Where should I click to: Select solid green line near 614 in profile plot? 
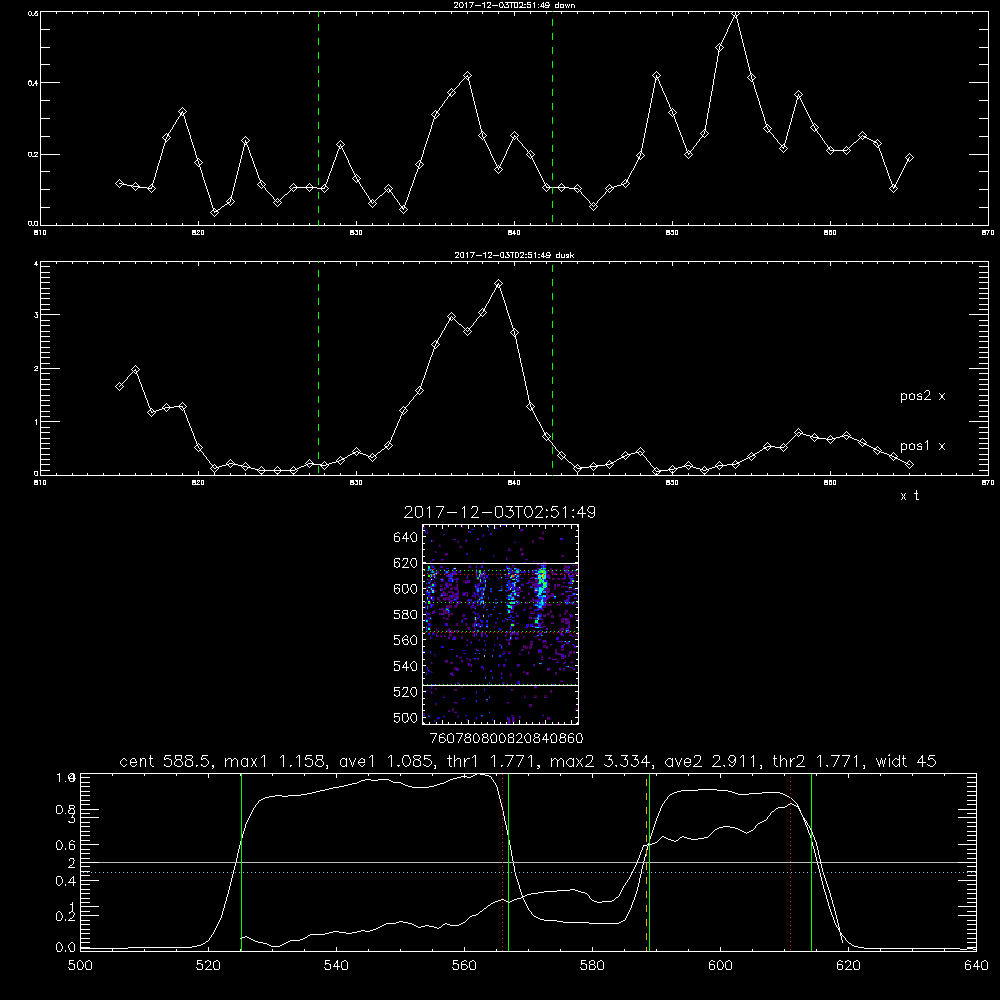(x=811, y=862)
